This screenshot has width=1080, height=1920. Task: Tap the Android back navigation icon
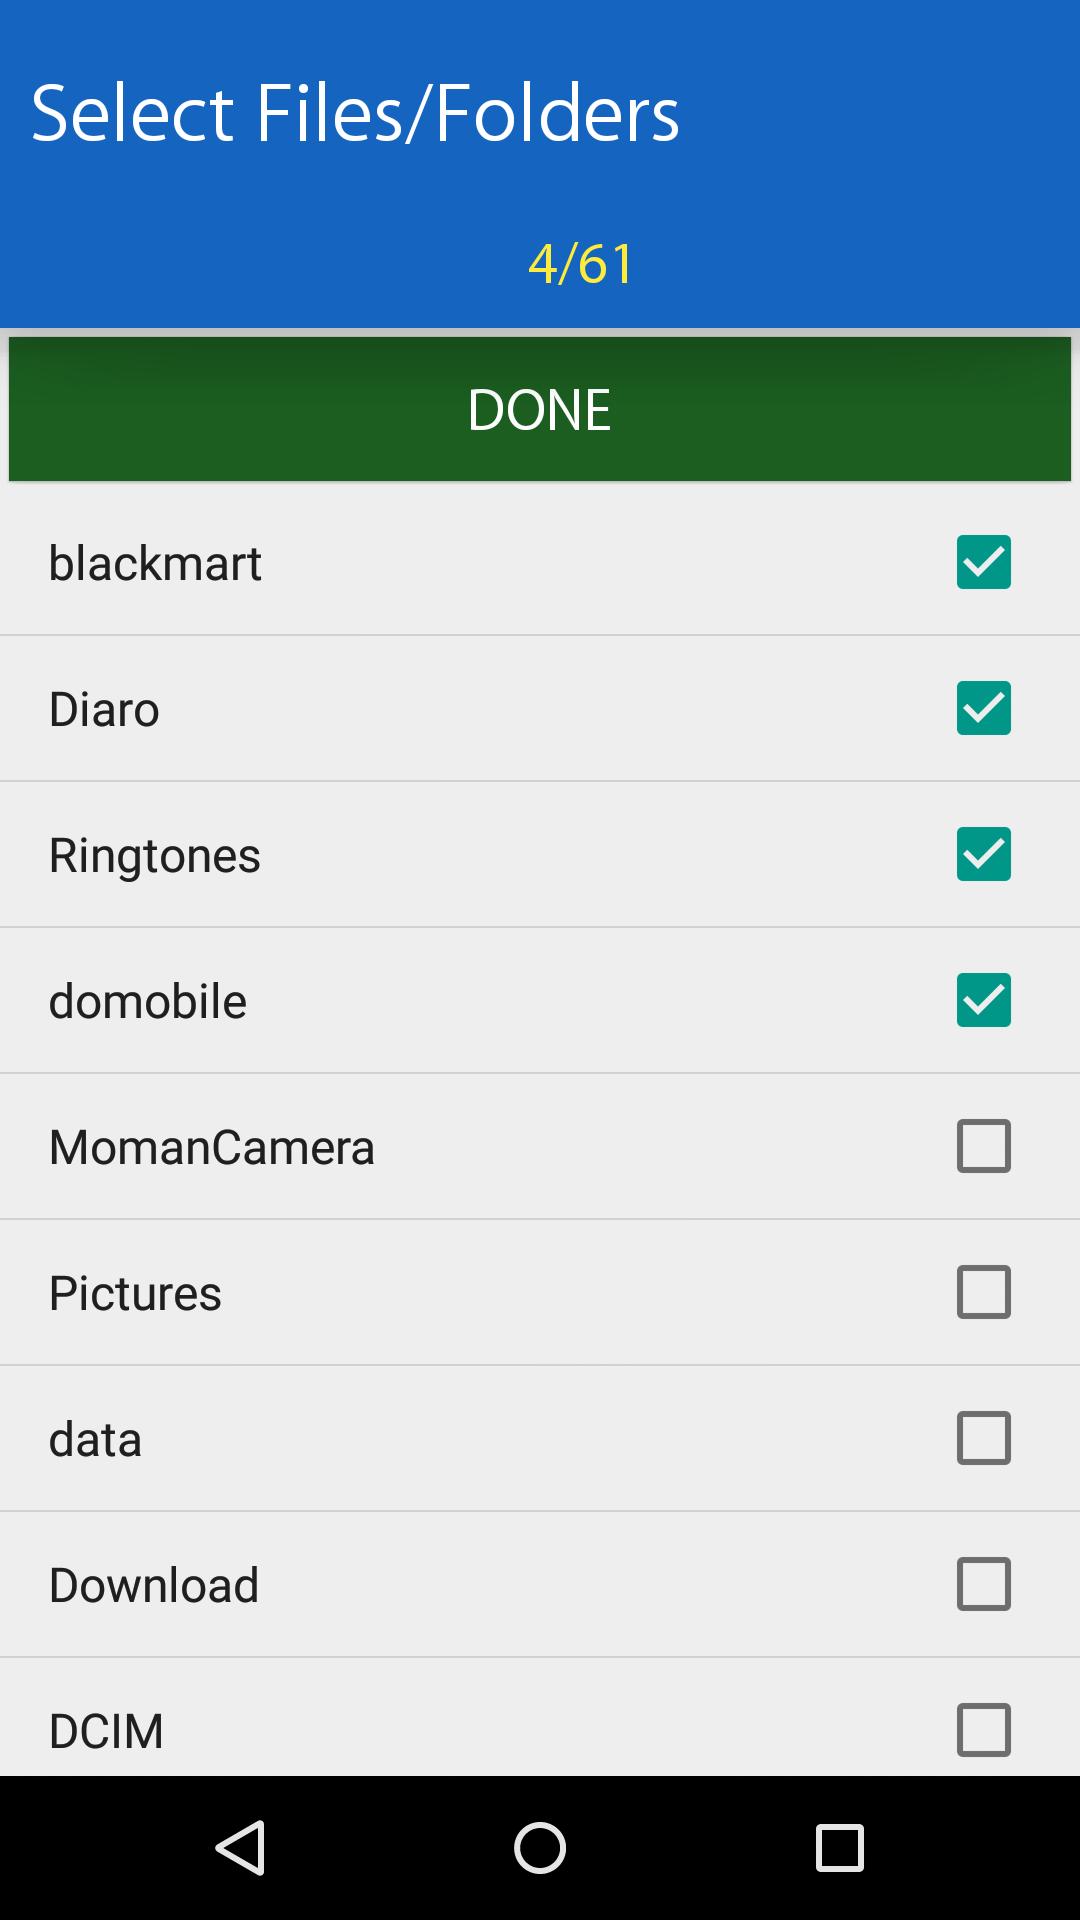(241, 1847)
